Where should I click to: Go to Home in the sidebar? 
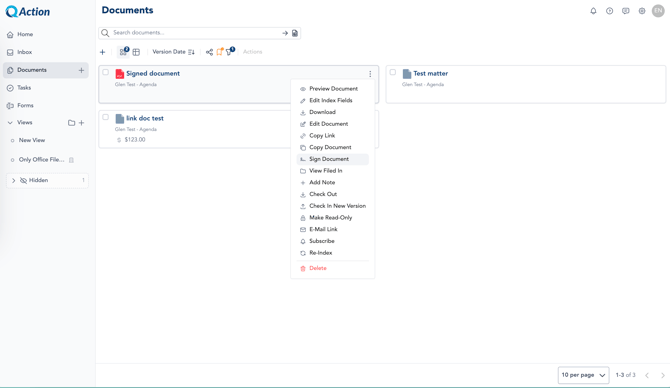point(46,34)
